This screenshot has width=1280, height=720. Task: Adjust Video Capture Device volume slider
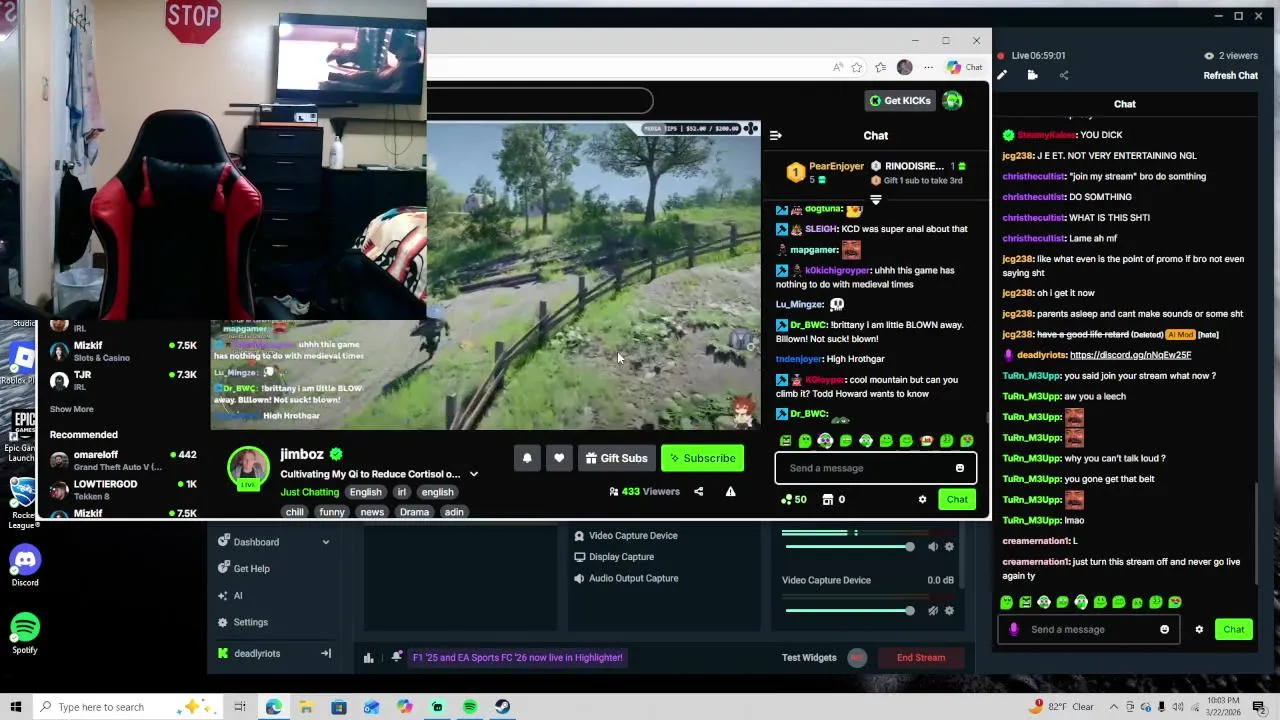coord(909,611)
